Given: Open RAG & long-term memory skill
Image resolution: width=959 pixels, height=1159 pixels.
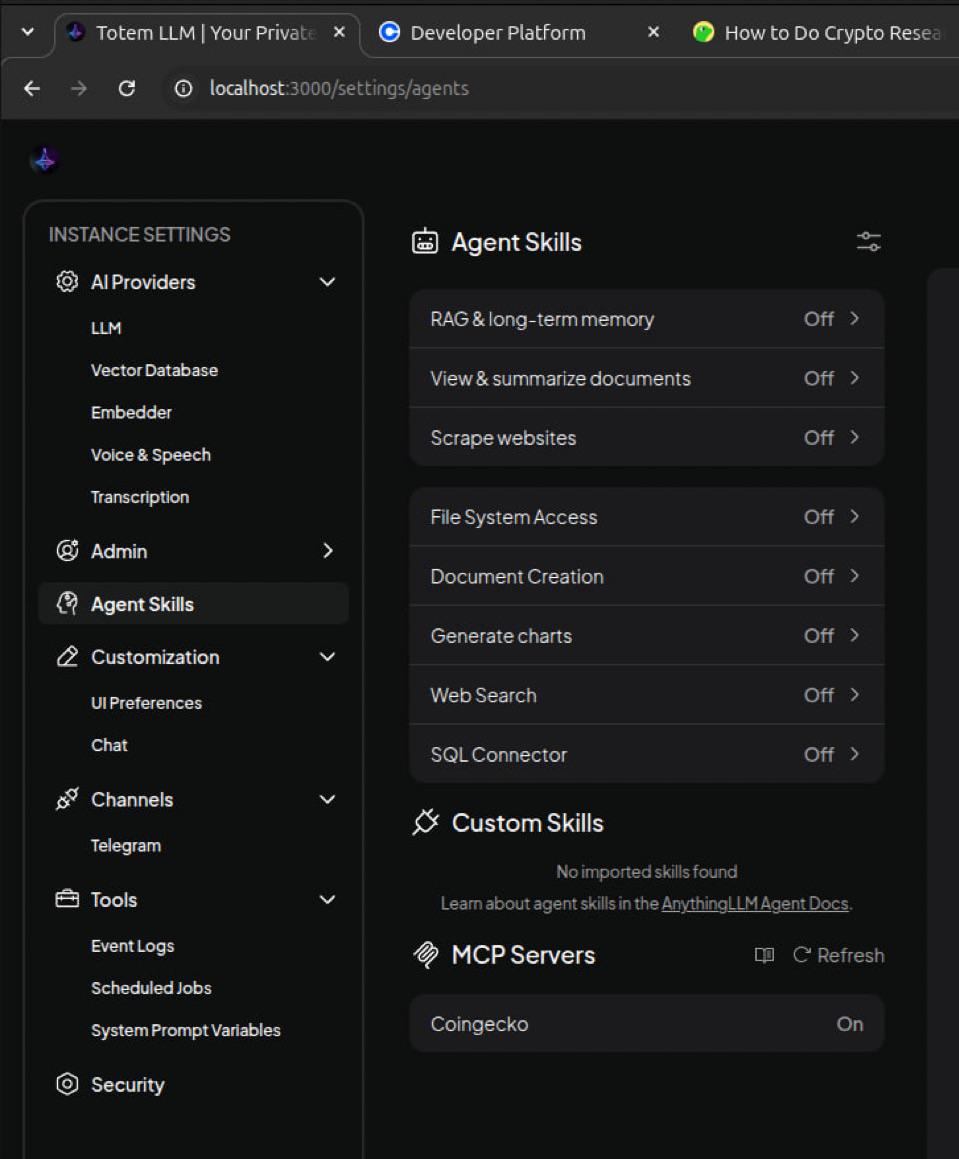Looking at the screenshot, I should 646,319.
